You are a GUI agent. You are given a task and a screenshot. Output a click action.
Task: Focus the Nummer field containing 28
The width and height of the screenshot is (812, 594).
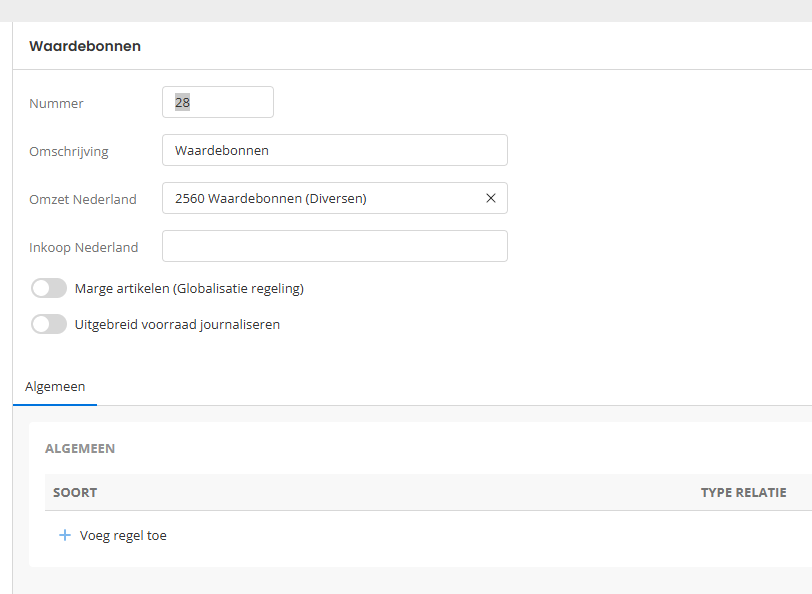coord(217,102)
